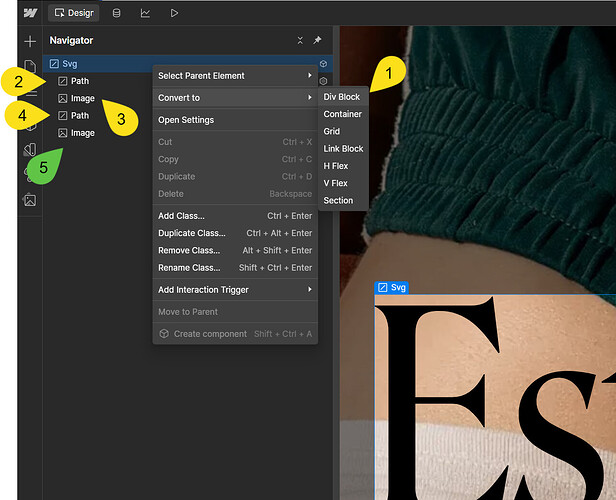Open the style selectors icon in sidebar
The width and height of the screenshot is (616, 500).
coord(30,149)
